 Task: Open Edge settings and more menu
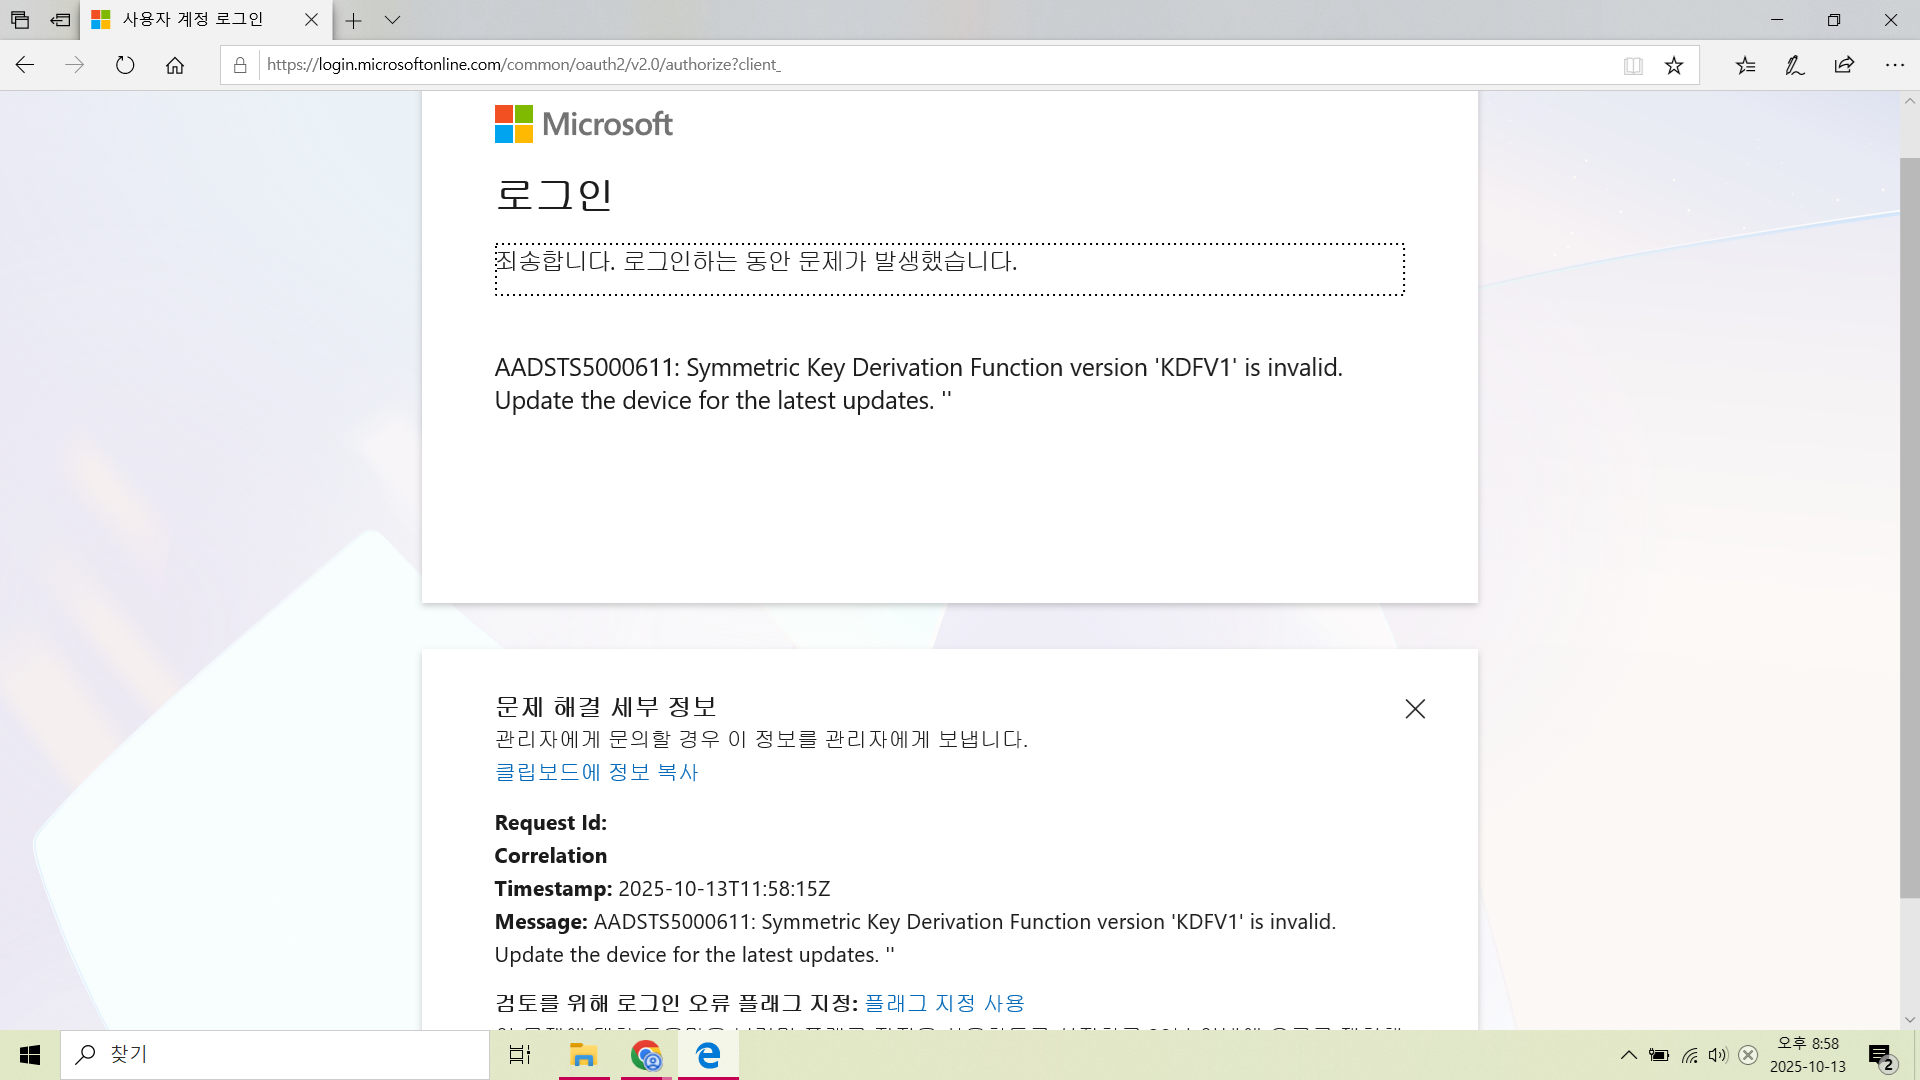(1894, 65)
